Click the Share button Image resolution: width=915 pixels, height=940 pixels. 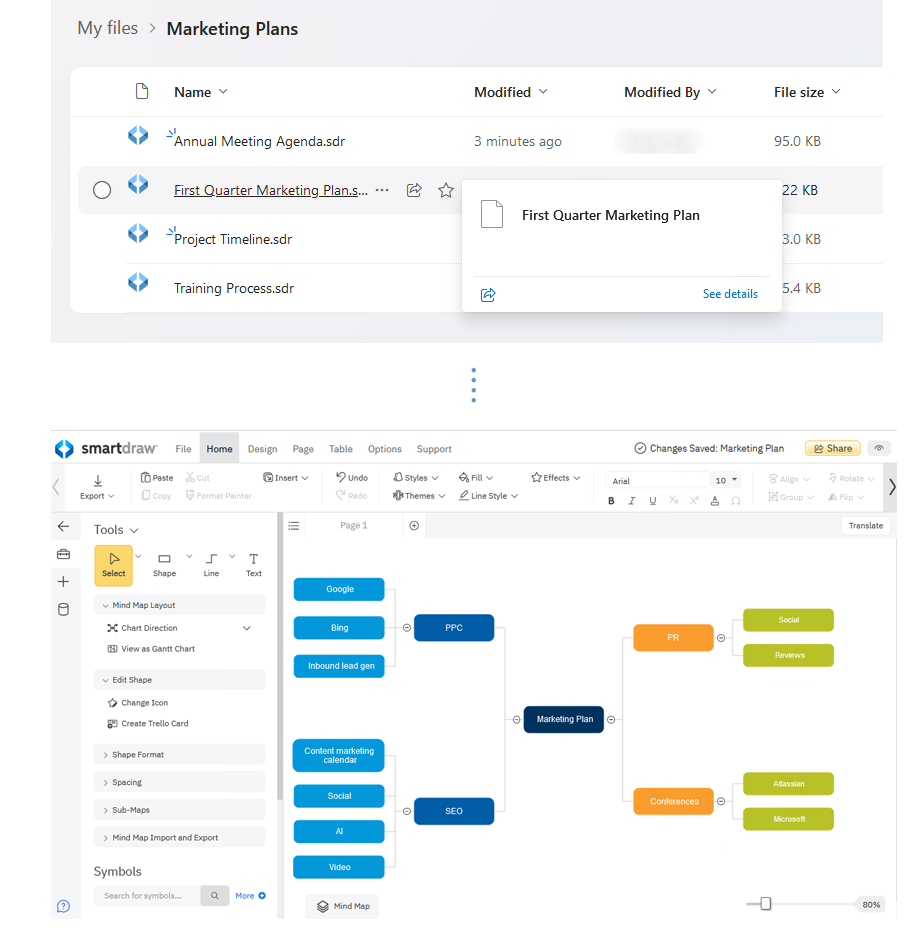(832, 448)
